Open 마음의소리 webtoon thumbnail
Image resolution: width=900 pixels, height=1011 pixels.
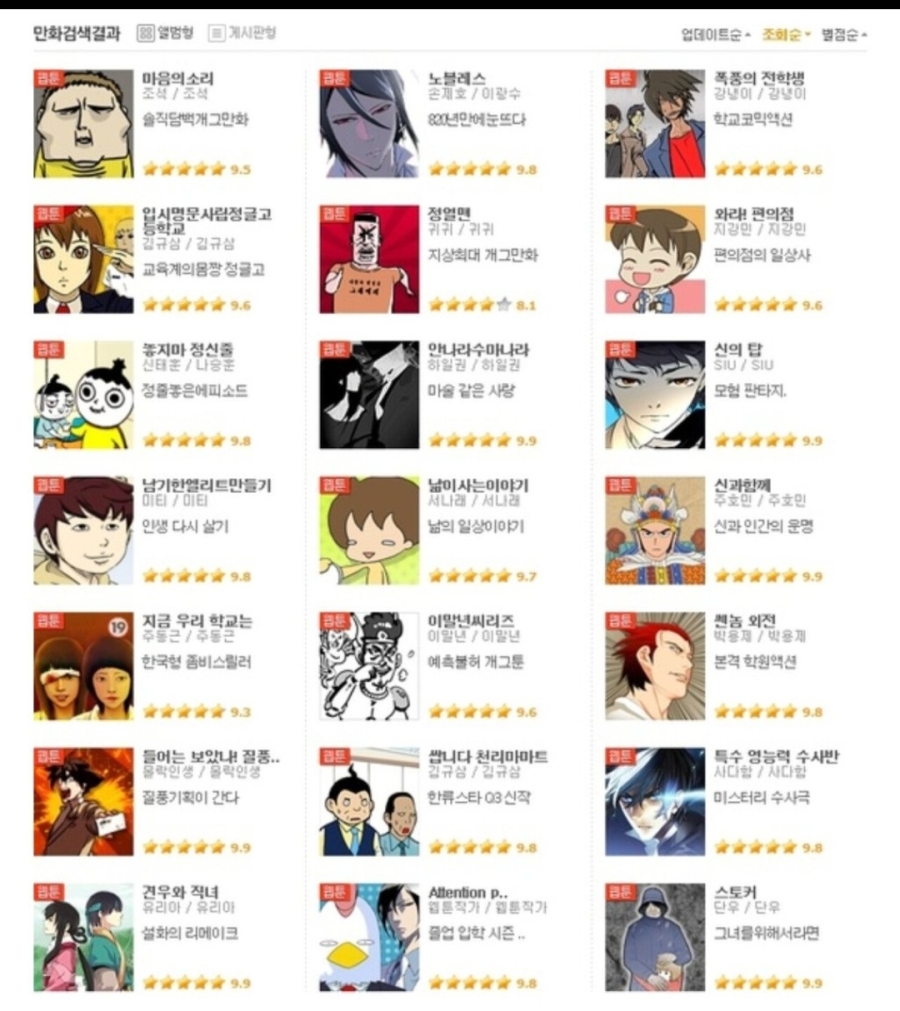pyautogui.click(x=83, y=124)
